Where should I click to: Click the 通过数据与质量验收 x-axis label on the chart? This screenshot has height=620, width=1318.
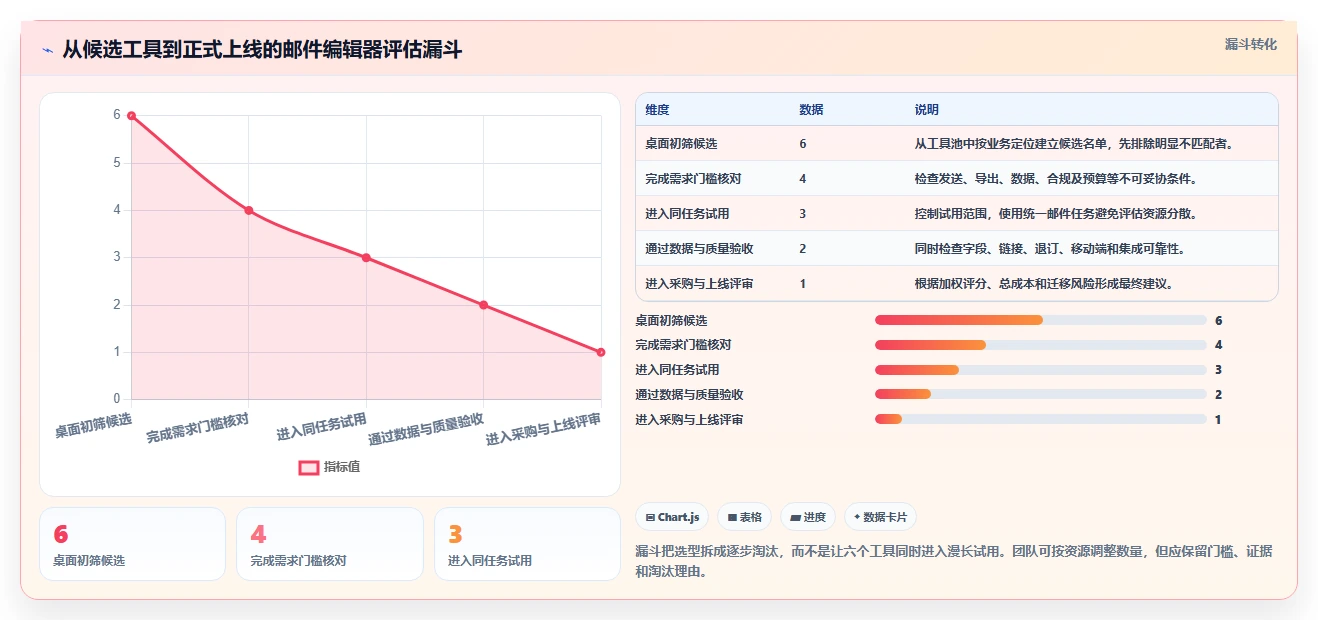pos(427,429)
